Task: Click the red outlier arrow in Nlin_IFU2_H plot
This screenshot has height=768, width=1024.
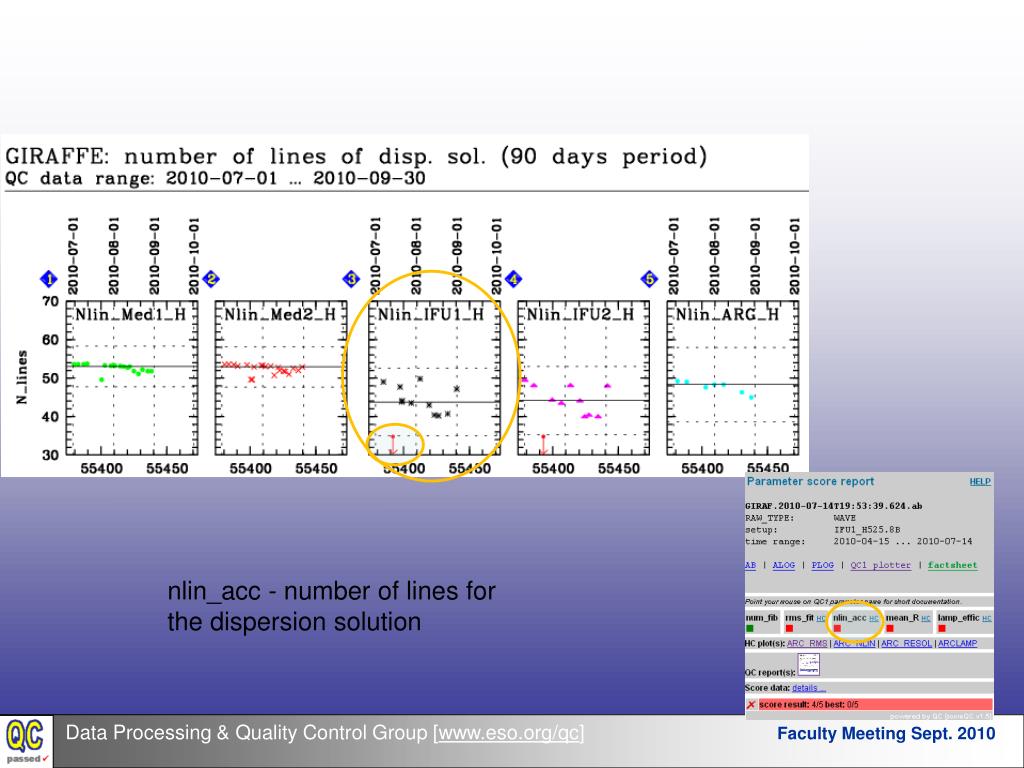Action: click(543, 445)
